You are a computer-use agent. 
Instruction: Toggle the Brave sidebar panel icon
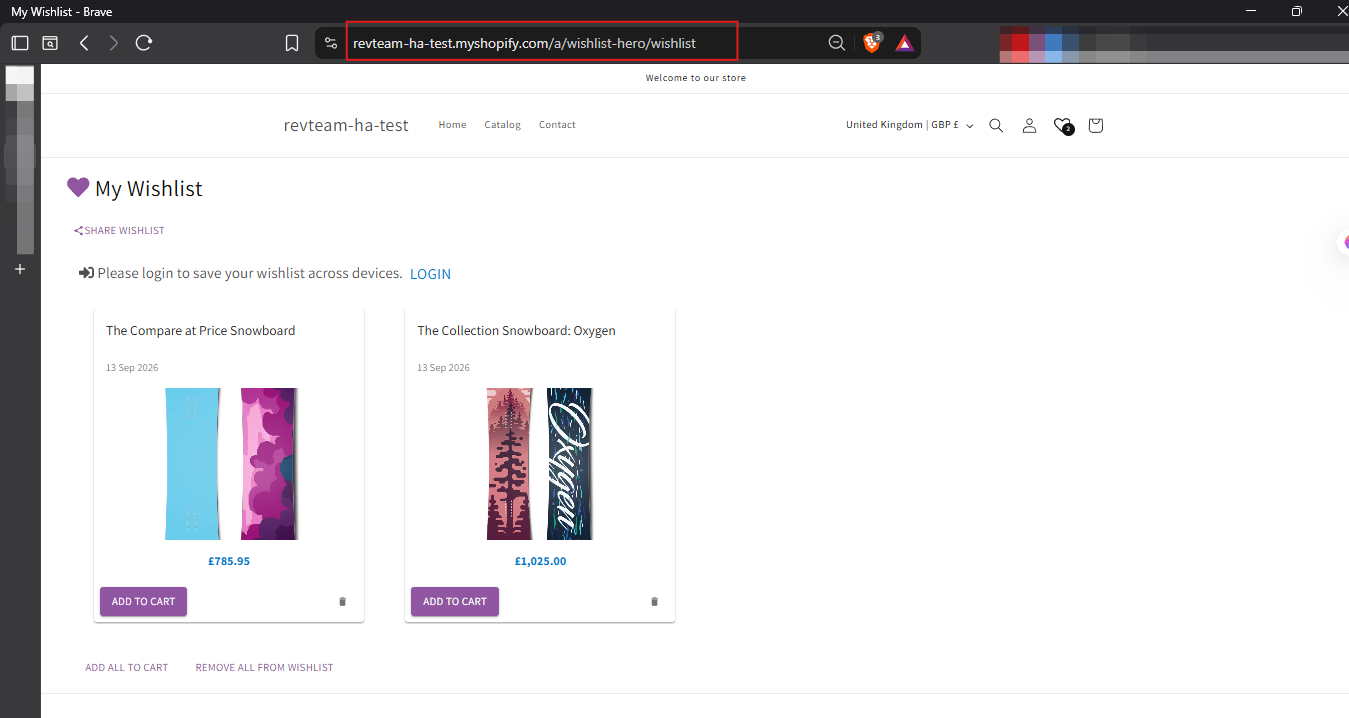tap(20, 43)
